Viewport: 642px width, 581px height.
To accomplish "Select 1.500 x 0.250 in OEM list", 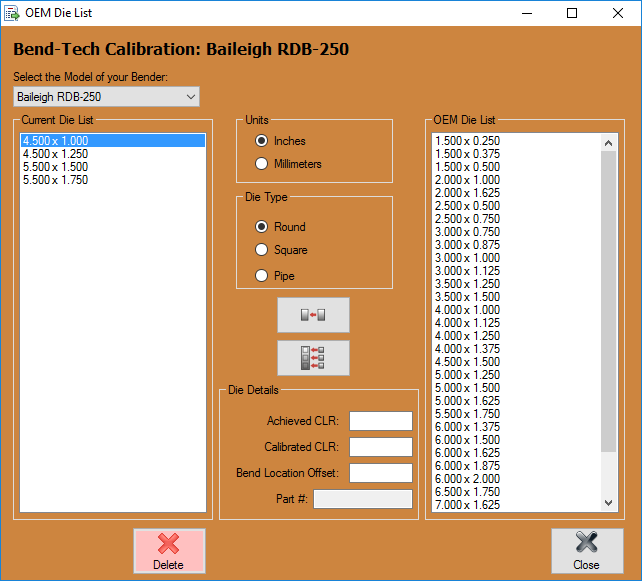I will pyautogui.click(x=517, y=141).
